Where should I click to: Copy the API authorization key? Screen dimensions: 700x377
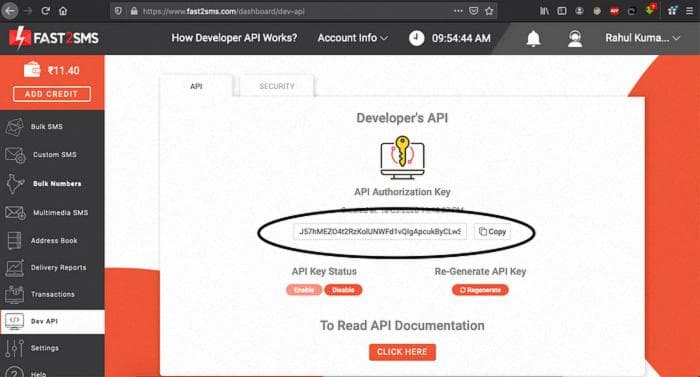coord(492,231)
